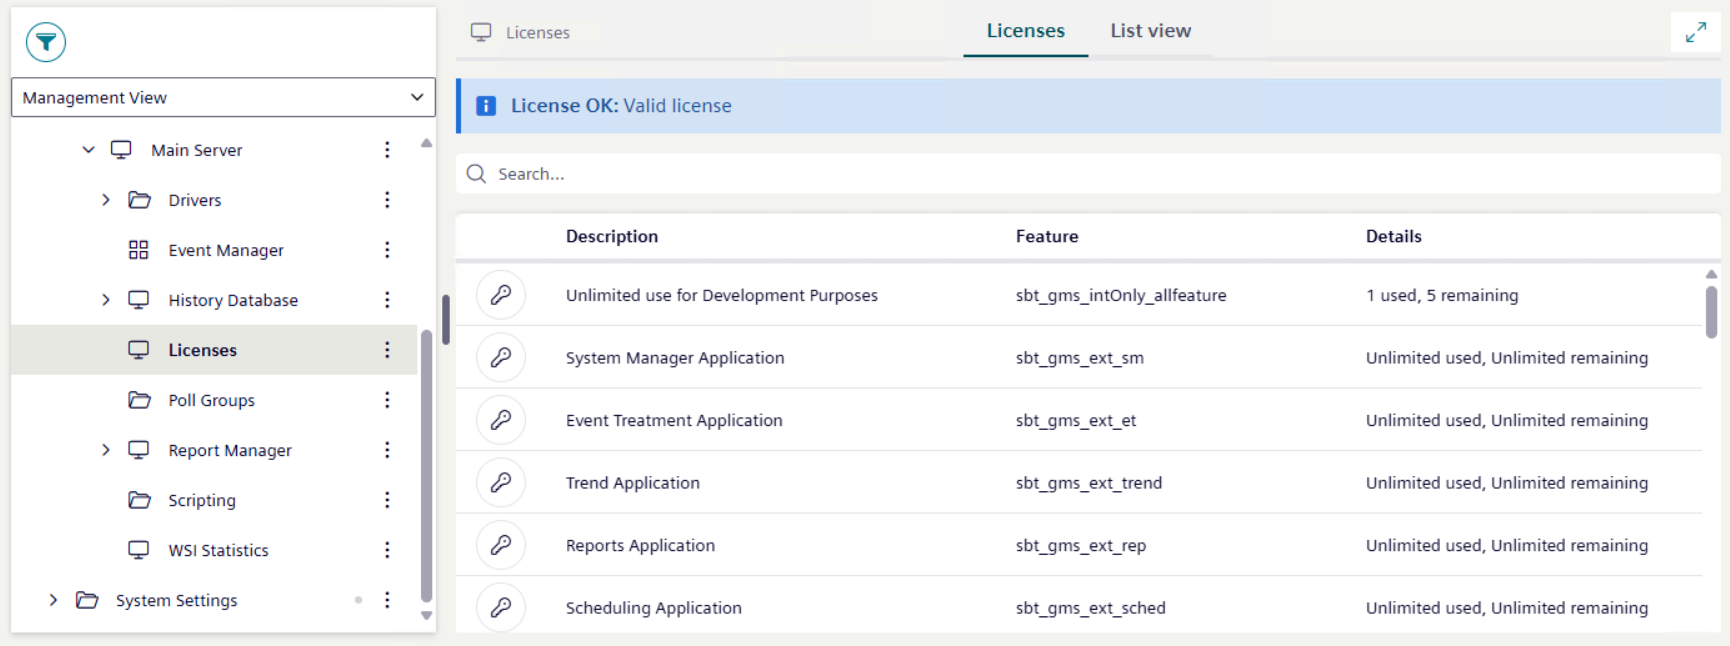Select the Licenses tab

1025,31
